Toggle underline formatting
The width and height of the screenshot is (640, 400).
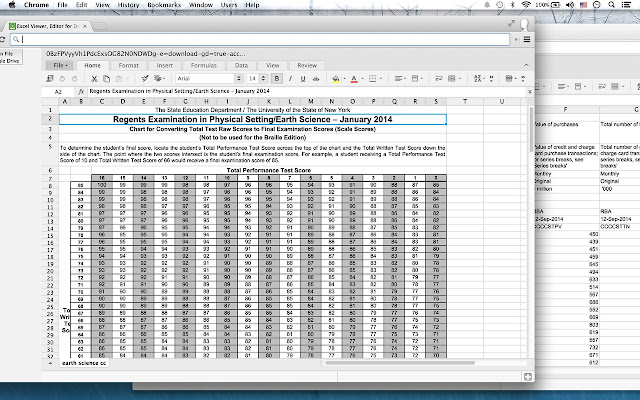pyautogui.click(x=303, y=78)
